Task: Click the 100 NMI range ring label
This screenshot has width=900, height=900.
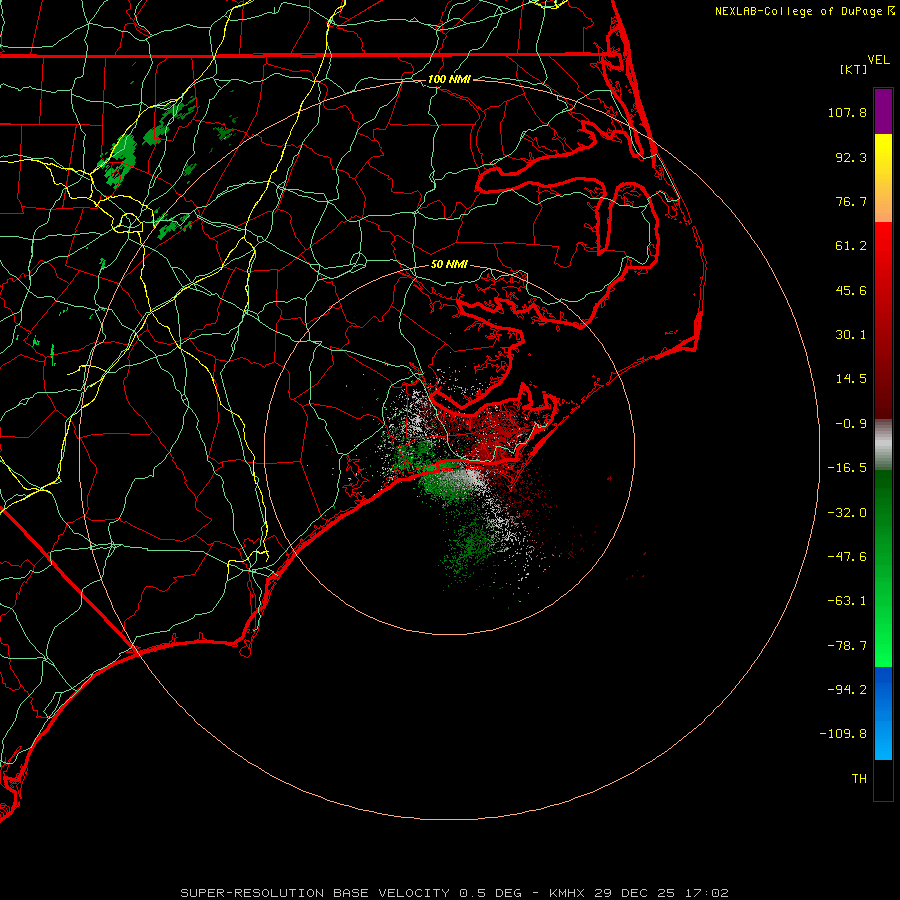Action: point(449,79)
